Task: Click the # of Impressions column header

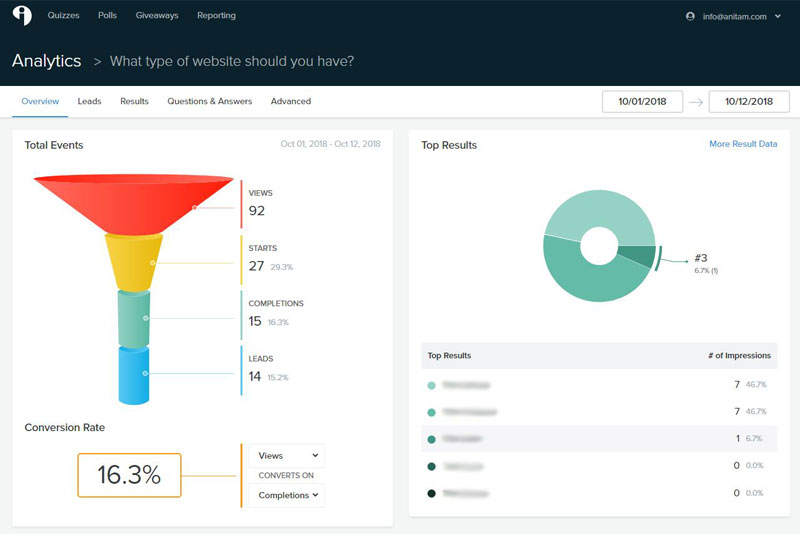Action: (739, 355)
